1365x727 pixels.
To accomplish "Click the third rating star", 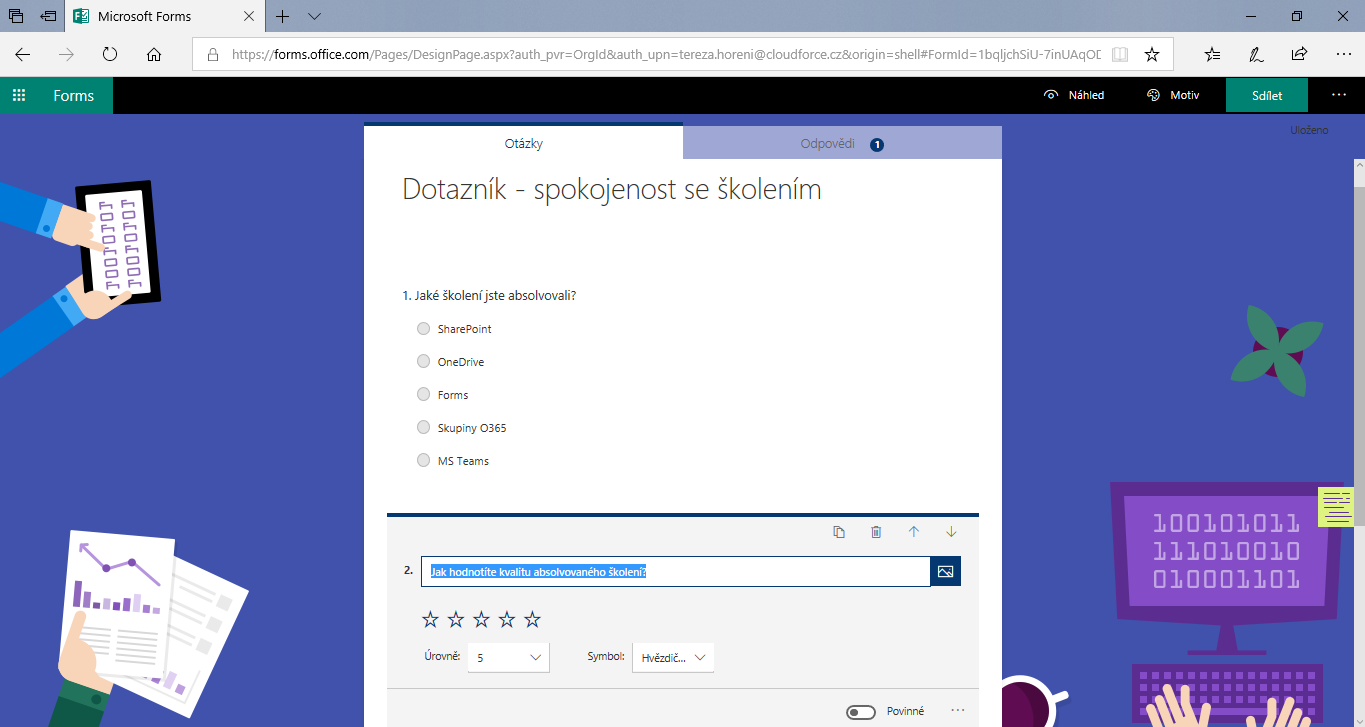I will tap(481, 619).
